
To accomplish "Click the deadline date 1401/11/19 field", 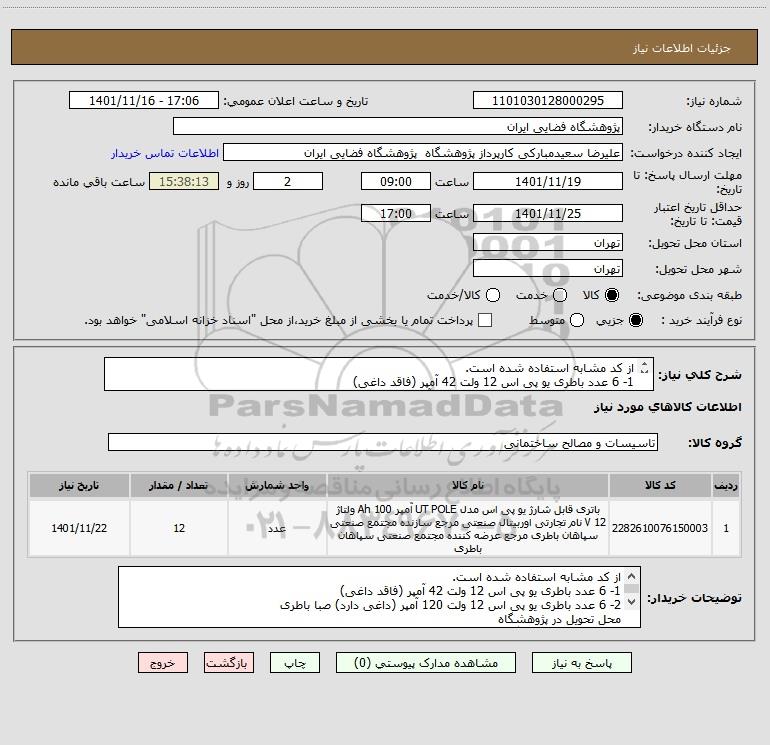I will coord(548,182).
